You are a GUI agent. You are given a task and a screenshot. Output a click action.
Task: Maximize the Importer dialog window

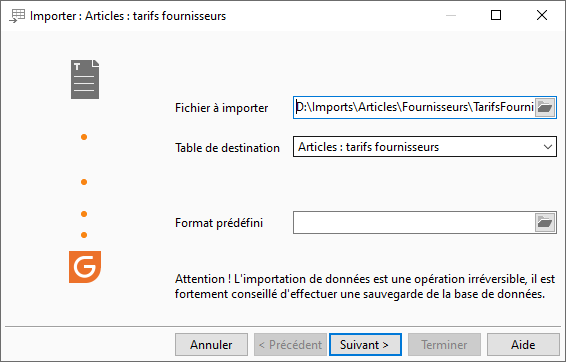[x=496, y=15]
